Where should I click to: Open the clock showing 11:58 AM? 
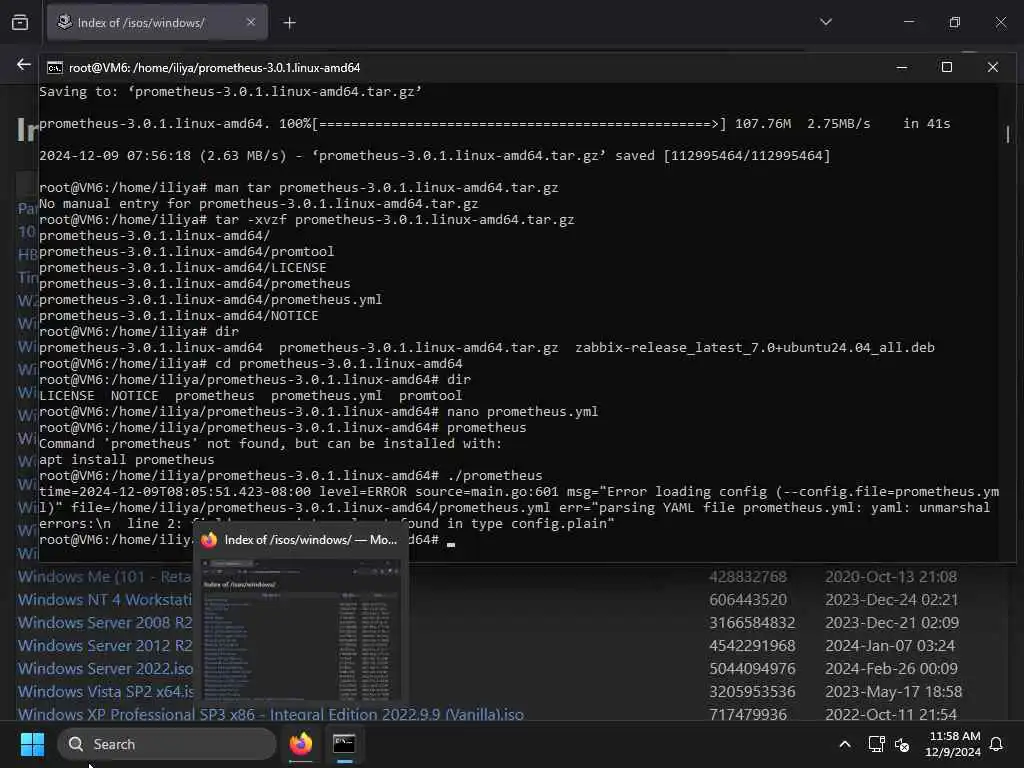coord(953,744)
